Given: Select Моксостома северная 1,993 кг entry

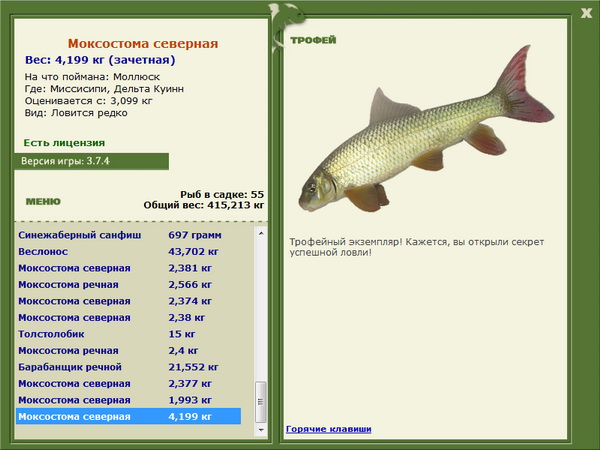Looking at the screenshot, I should (129, 400).
